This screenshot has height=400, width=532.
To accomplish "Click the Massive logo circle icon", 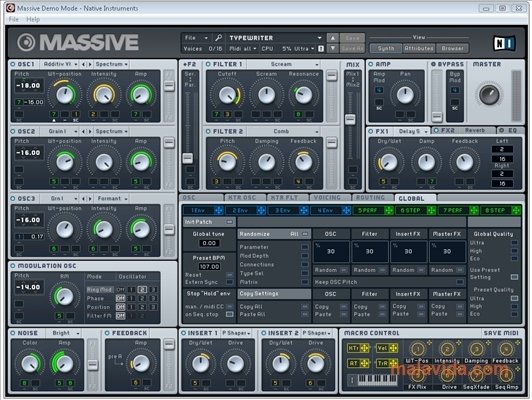I will (x=26, y=42).
